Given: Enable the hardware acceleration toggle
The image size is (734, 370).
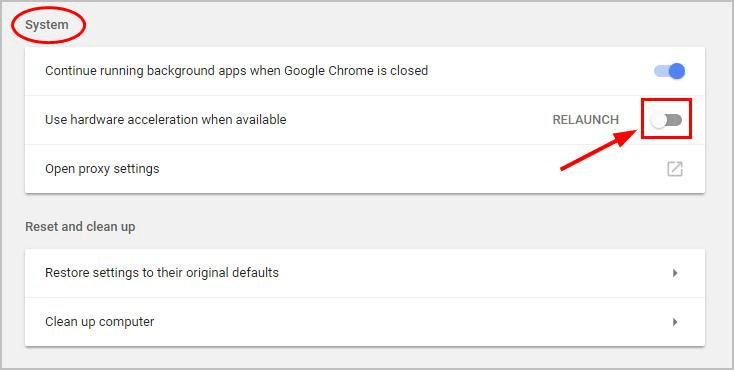Looking at the screenshot, I should point(667,120).
